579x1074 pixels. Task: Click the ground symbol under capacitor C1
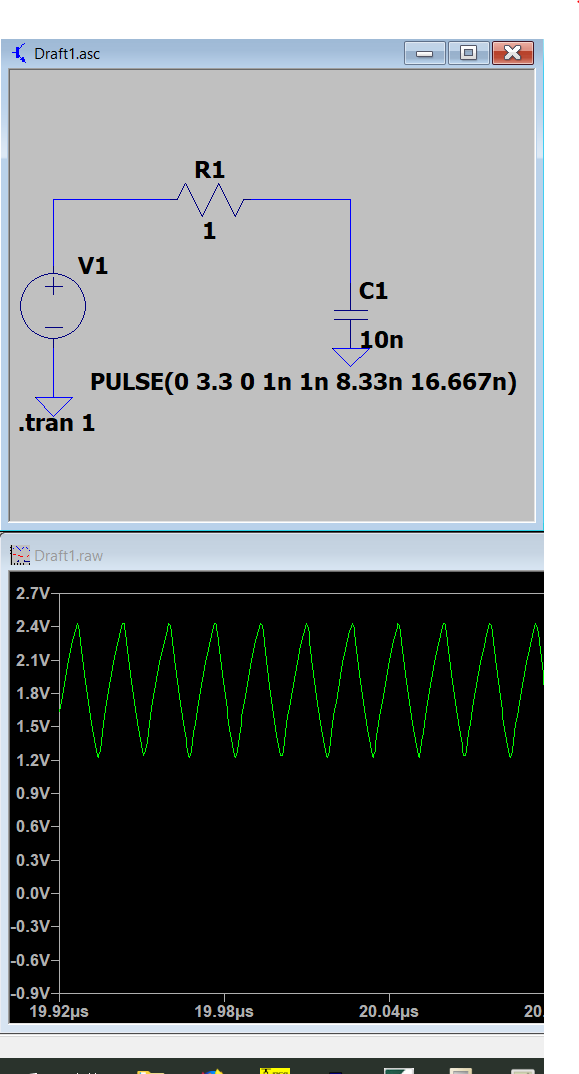click(x=351, y=357)
